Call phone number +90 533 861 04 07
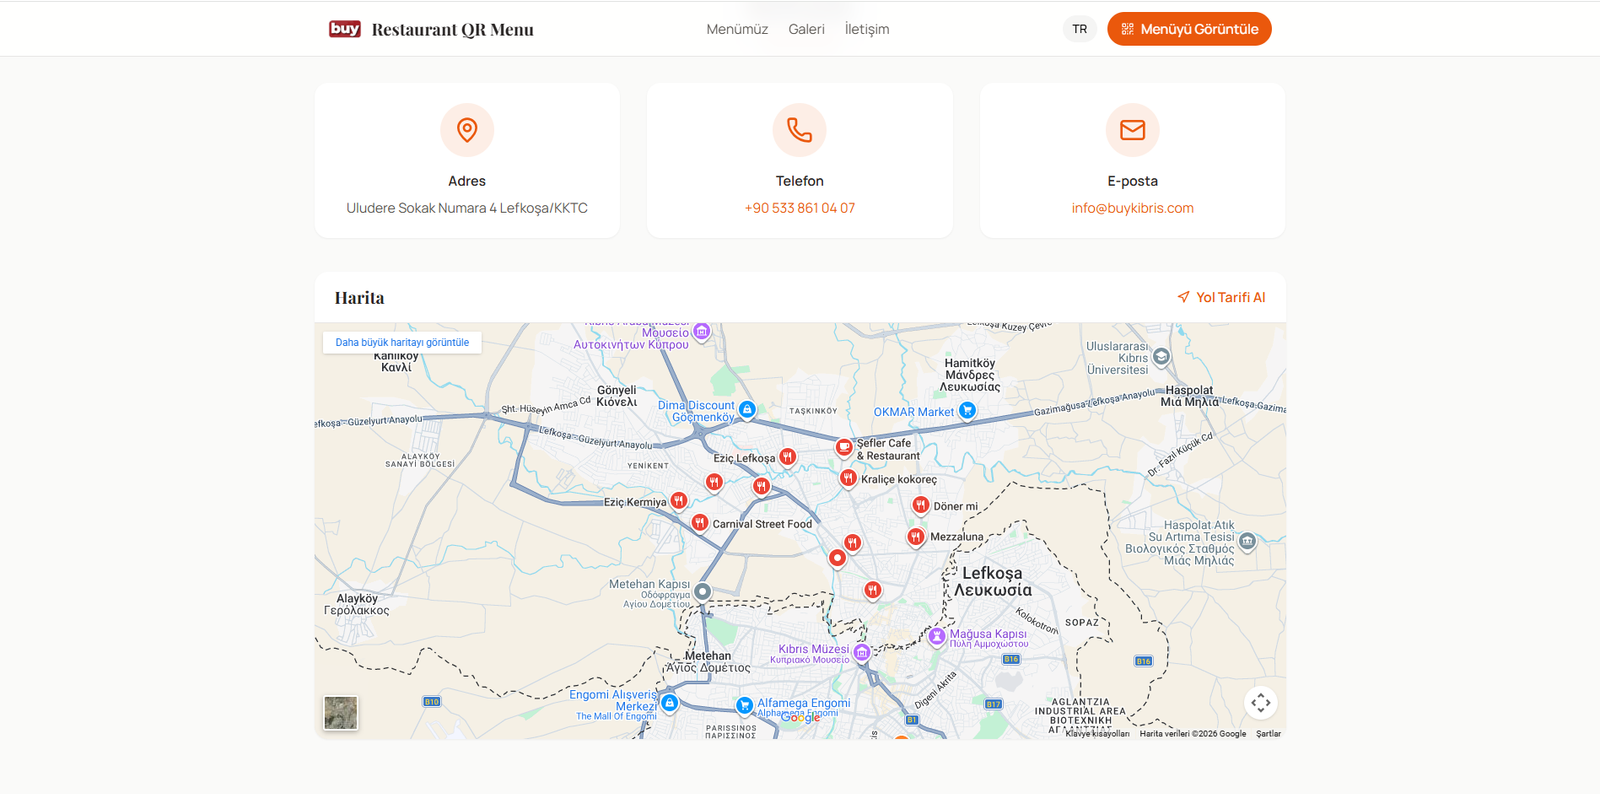 click(x=799, y=208)
